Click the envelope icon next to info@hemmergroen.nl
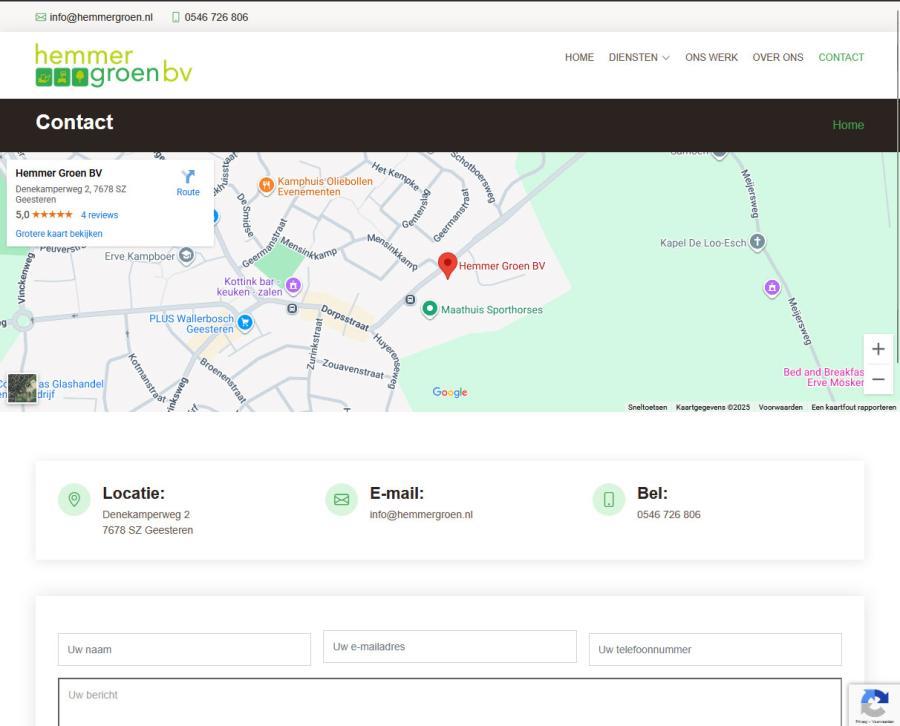Screen dimensions: 900x726 click(38, 16)
